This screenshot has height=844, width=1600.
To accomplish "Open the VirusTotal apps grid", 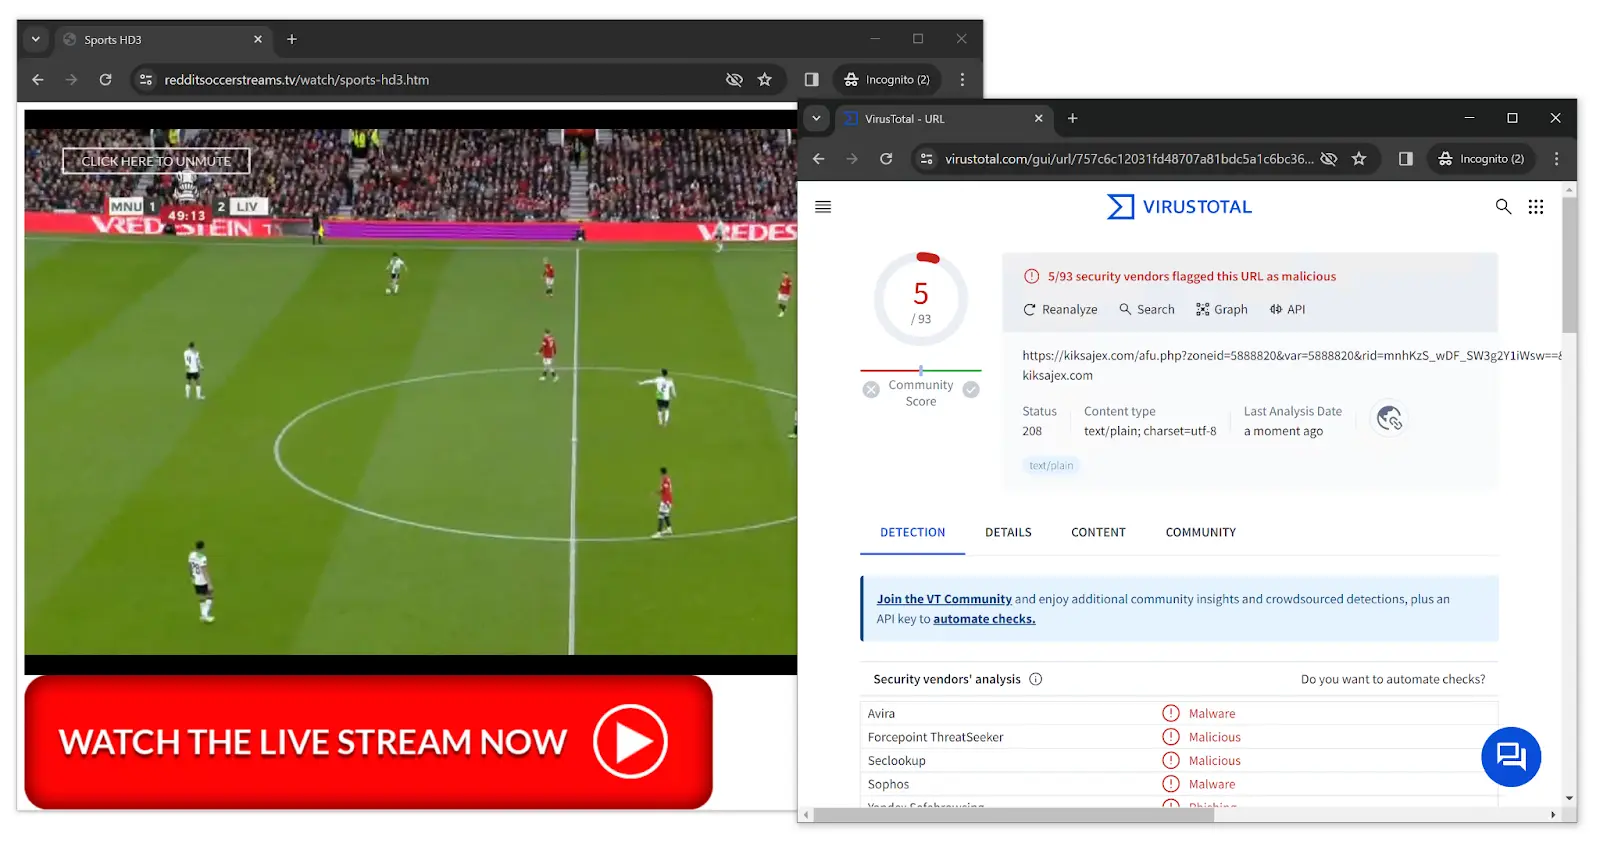I will tap(1536, 207).
